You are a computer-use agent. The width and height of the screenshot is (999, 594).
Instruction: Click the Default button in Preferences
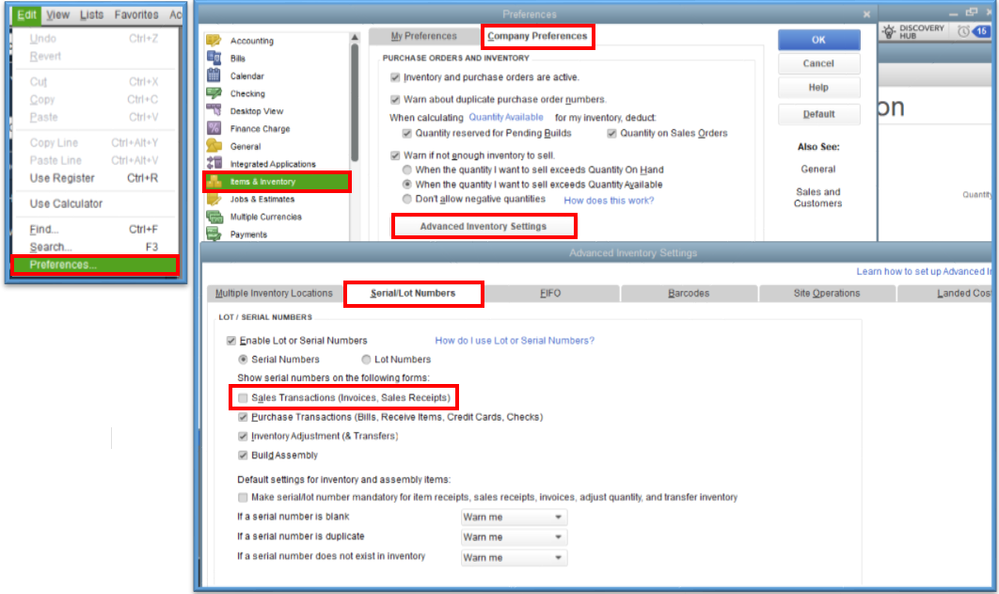[x=819, y=114]
